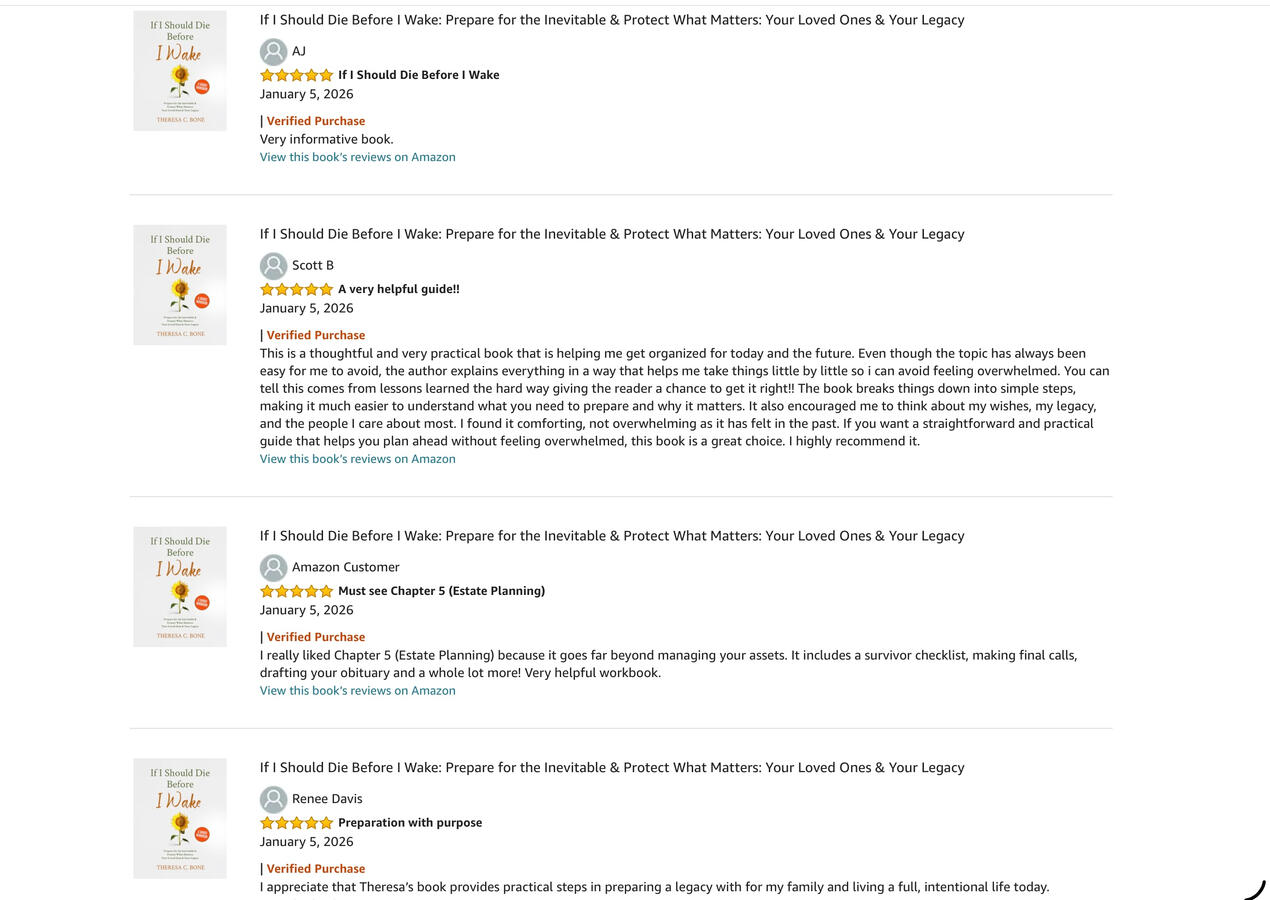Image resolution: width=1270 pixels, height=900 pixels.
Task: Open 'A very helpful guide!!' review title
Action: point(399,289)
